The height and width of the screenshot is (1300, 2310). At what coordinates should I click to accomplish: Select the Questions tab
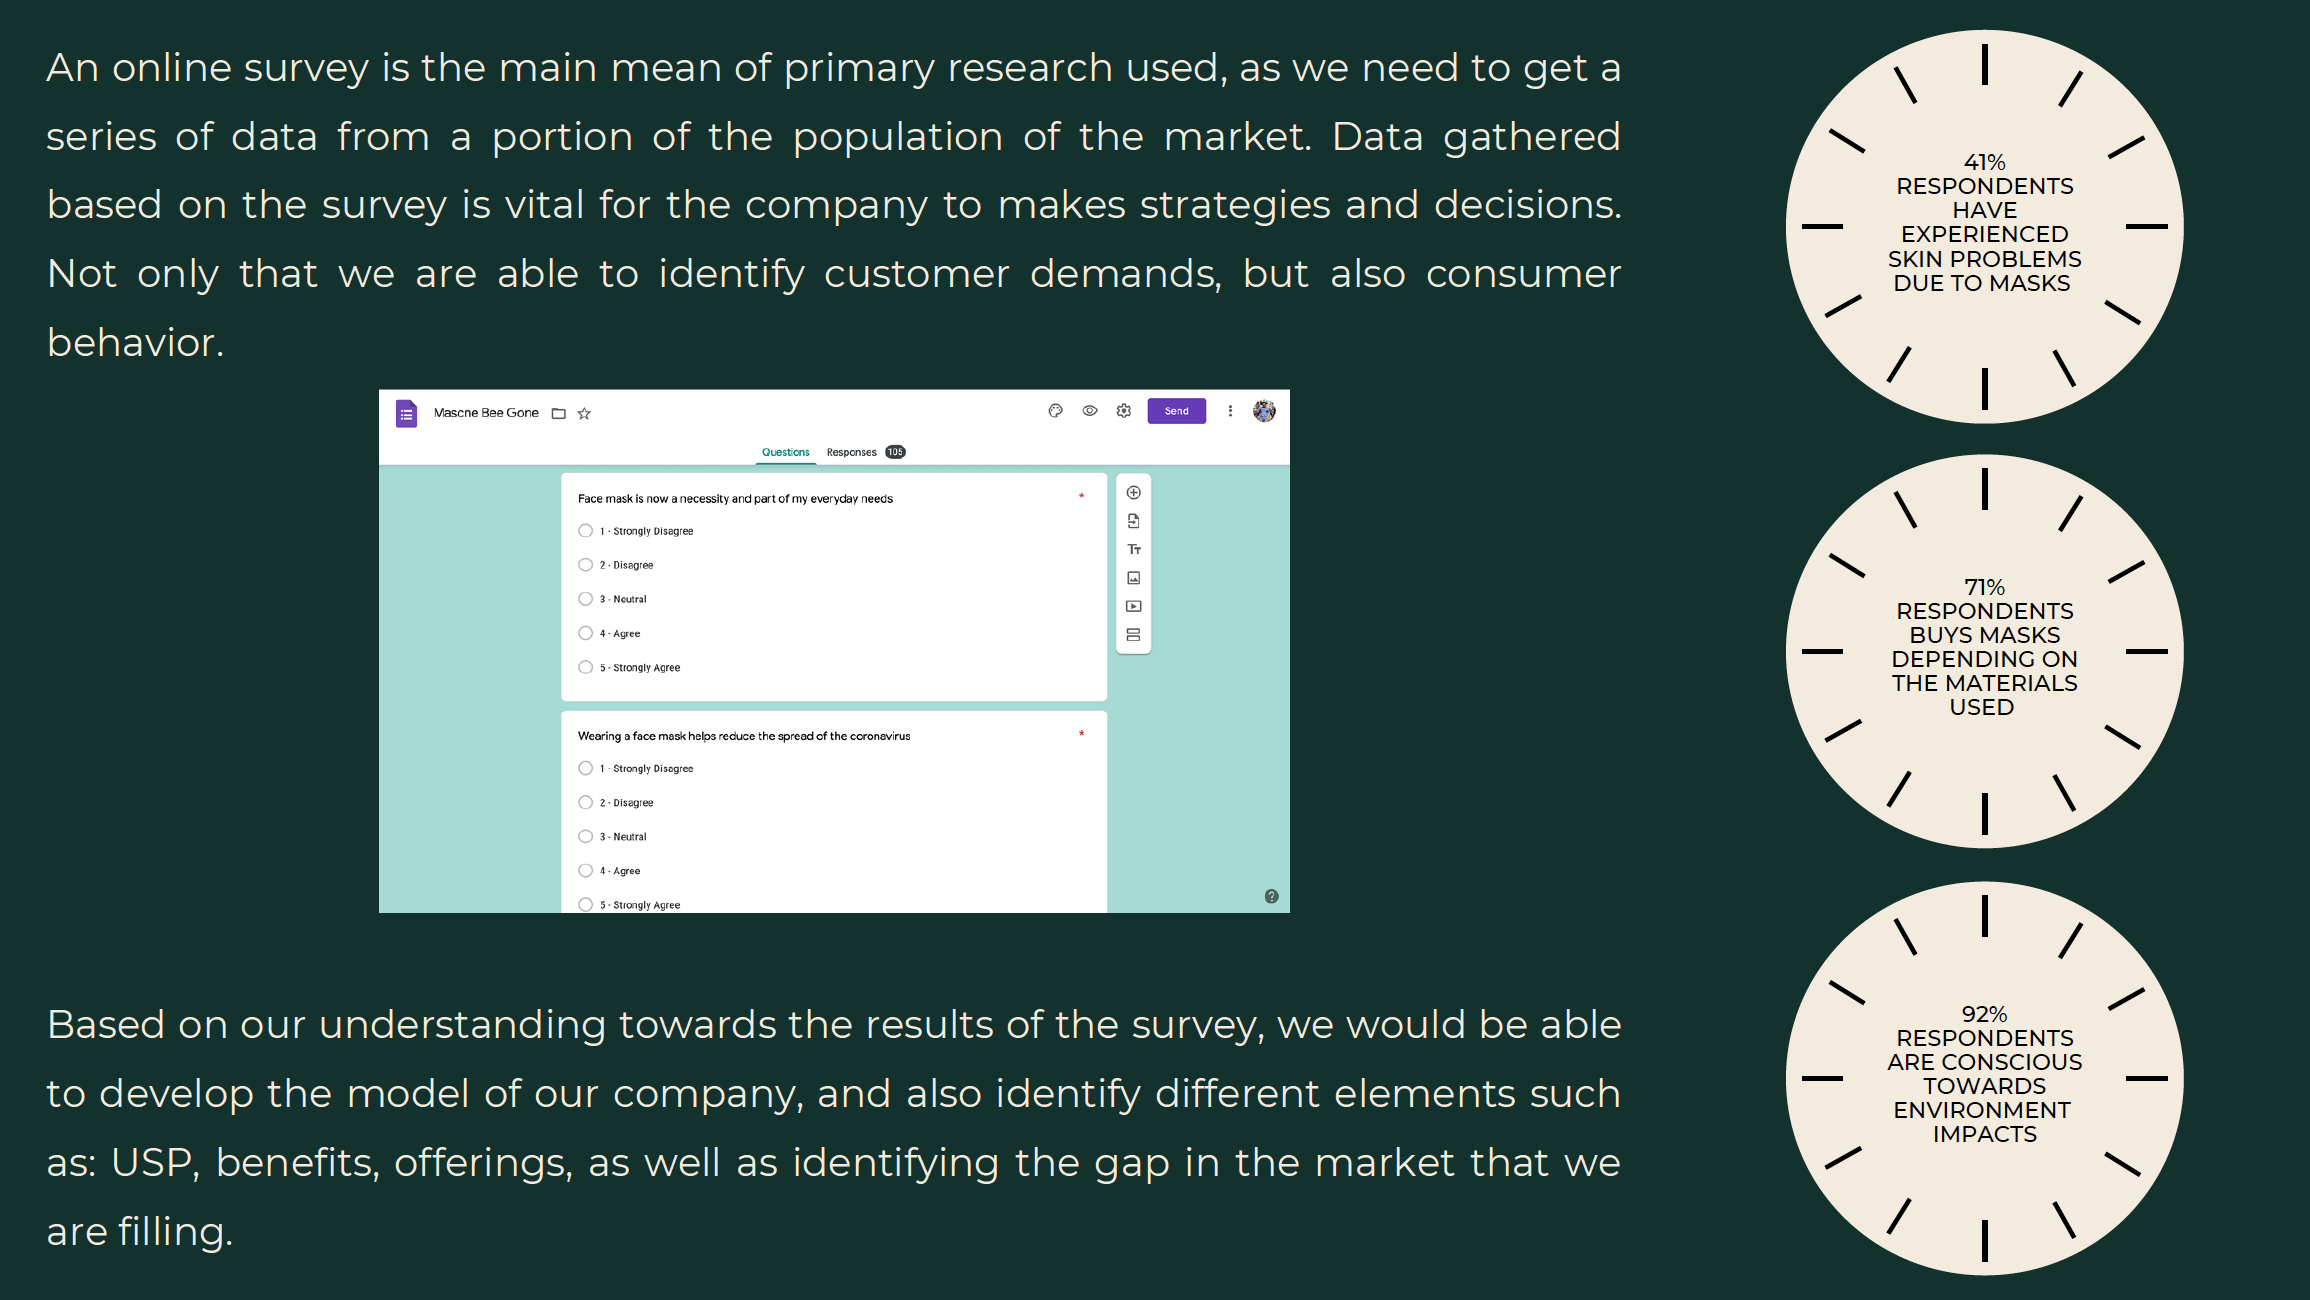tap(786, 452)
